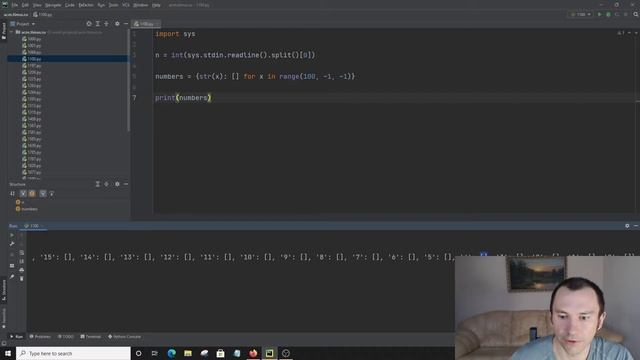The height and width of the screenshot is (360, 640).
Task: Open the Project view type dropdown
Action: pos(23,24)
